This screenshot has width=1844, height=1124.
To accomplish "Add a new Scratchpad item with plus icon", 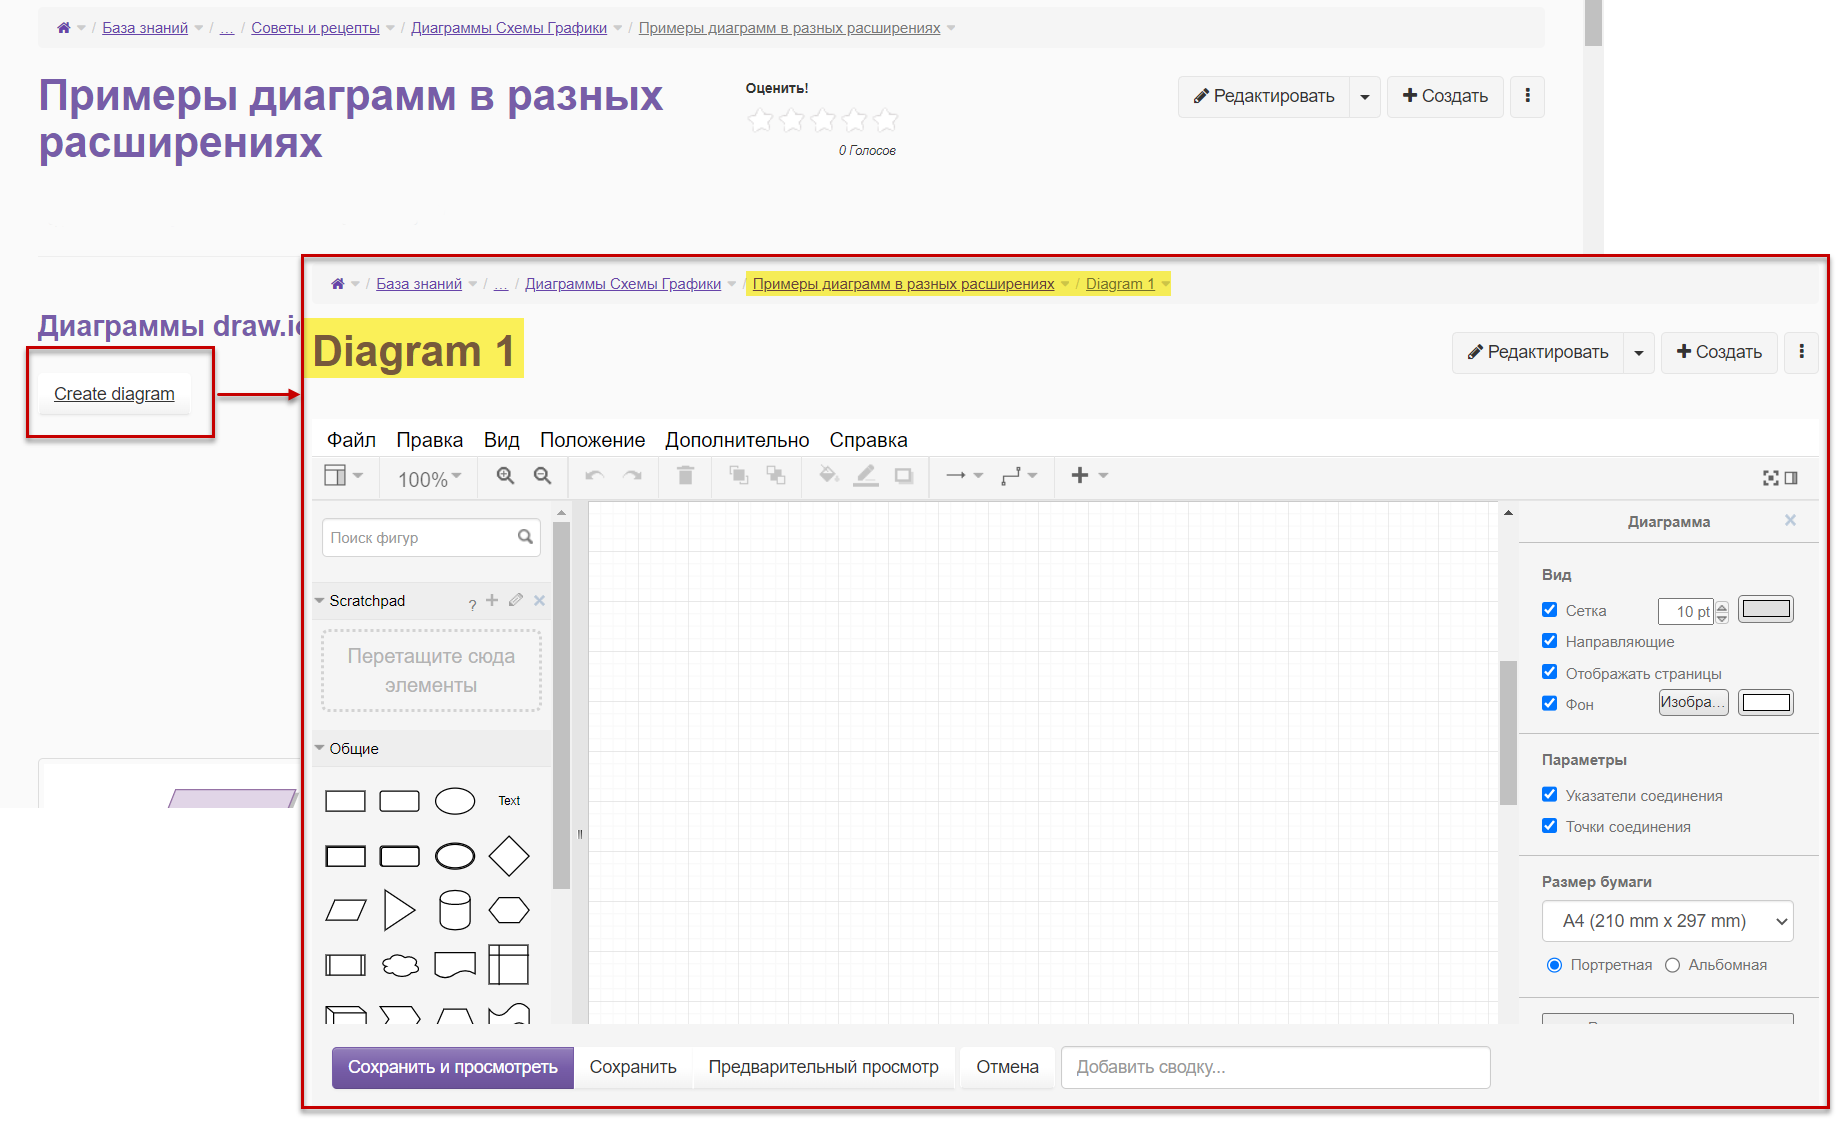I will click(491, 600).
